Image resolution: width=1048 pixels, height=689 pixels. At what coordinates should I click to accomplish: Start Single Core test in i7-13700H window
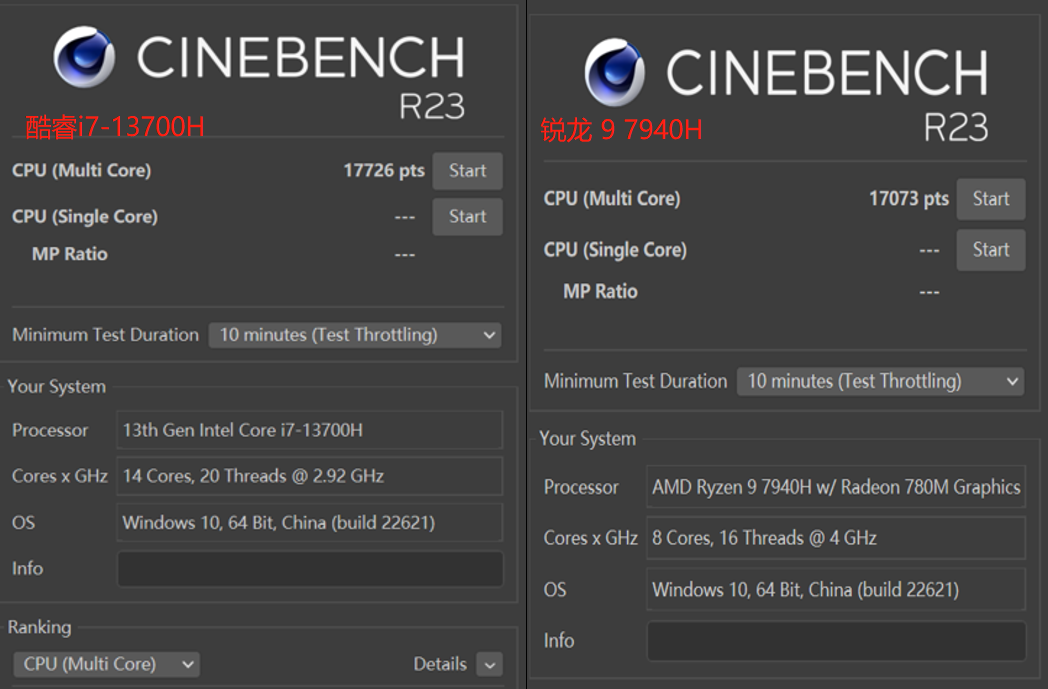pyautogui.click(x=467, y=217)
